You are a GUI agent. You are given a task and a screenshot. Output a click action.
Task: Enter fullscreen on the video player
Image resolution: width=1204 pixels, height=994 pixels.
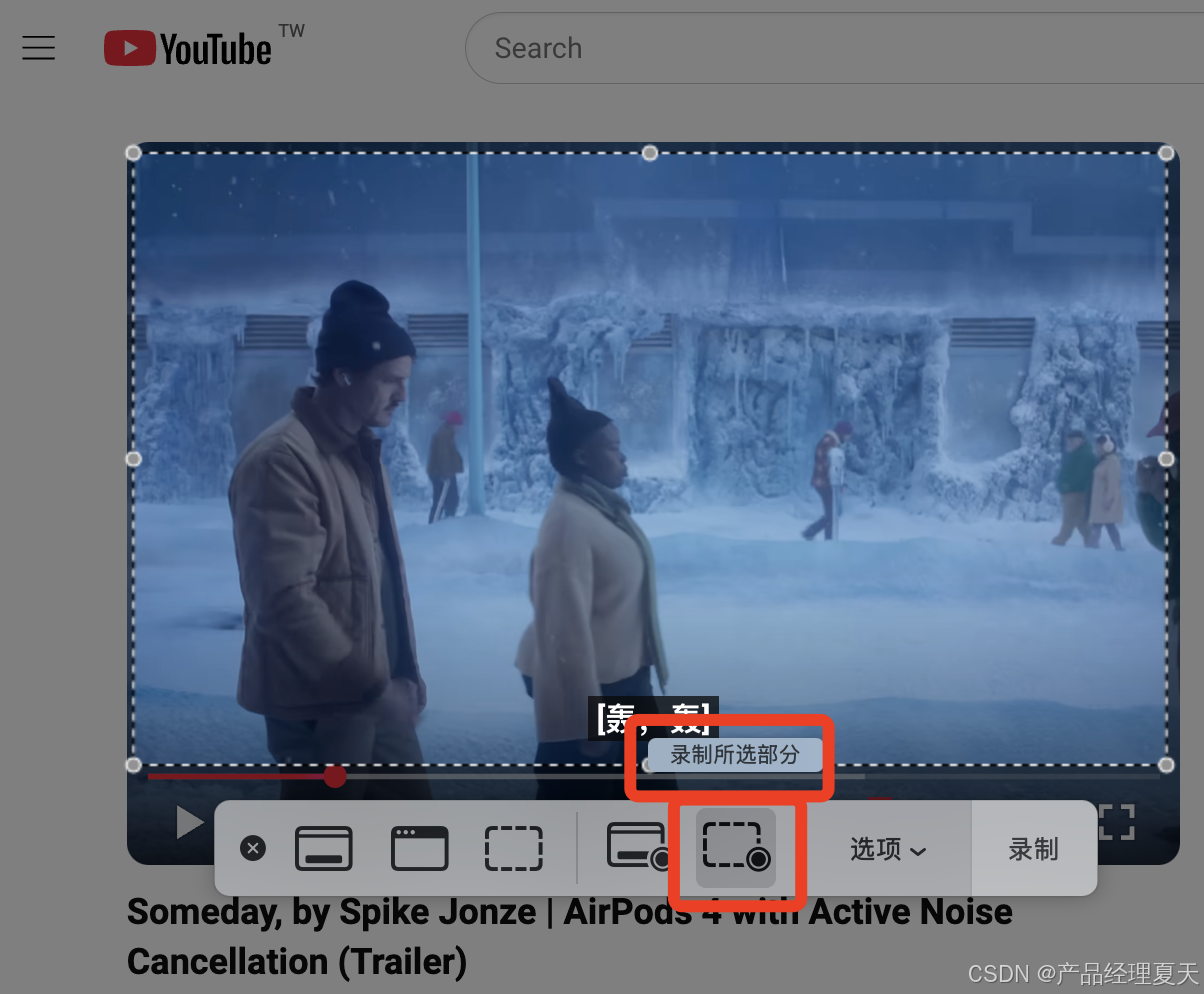[1117, 822]
